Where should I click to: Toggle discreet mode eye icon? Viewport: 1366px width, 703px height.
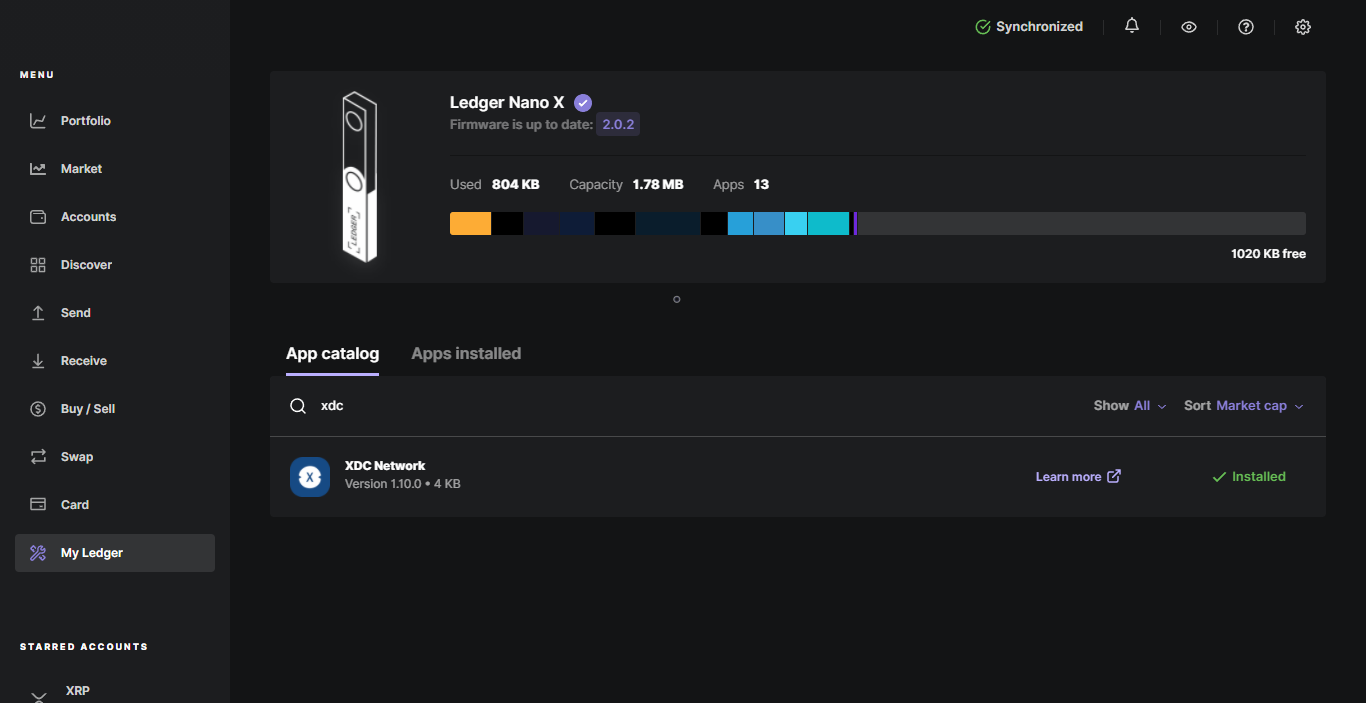(1188, 27)
